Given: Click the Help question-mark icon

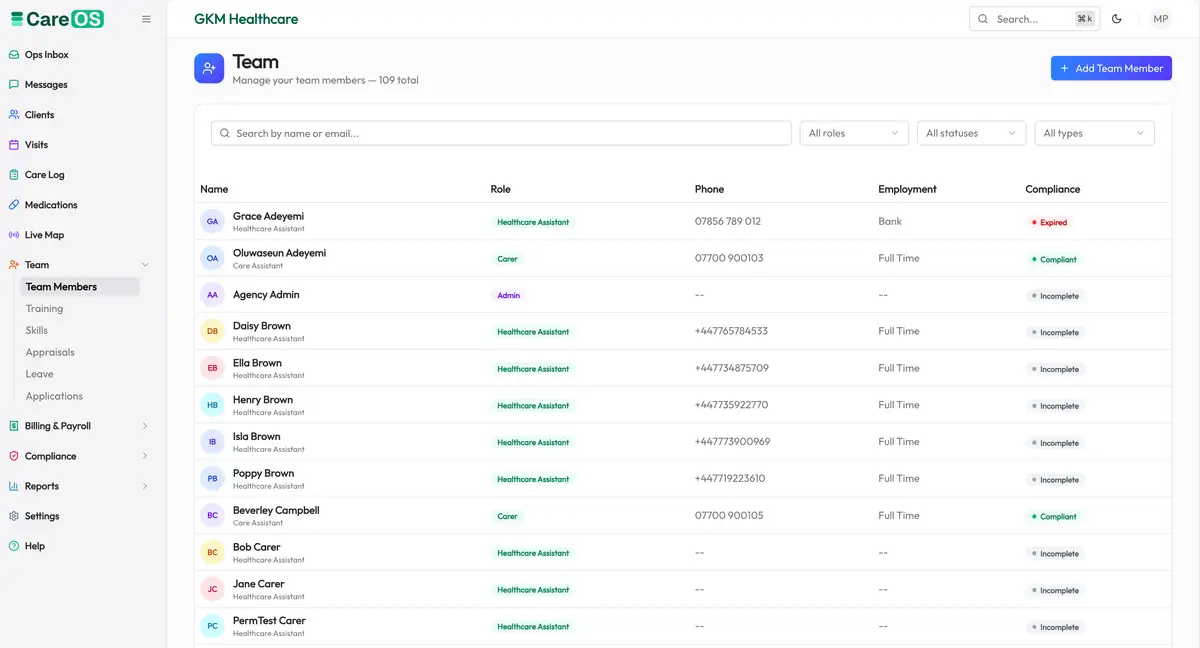Looking at the screenshot, I should pyautogui.click(x=14, y=546).
